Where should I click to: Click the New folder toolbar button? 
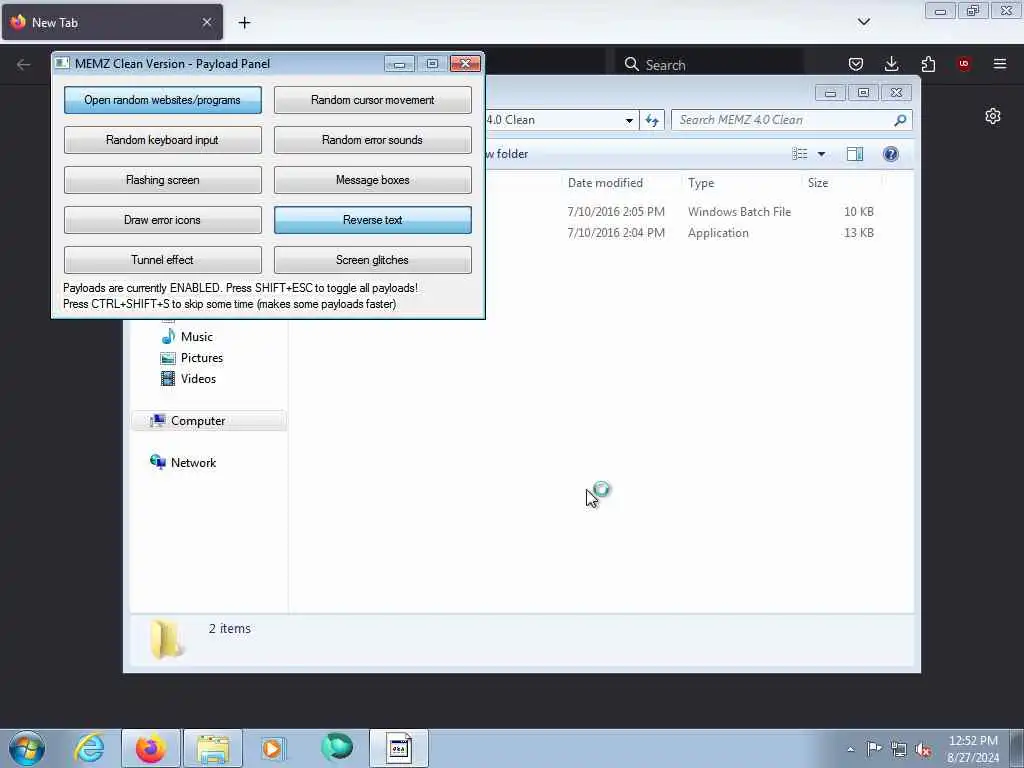(x=507, y=154)
